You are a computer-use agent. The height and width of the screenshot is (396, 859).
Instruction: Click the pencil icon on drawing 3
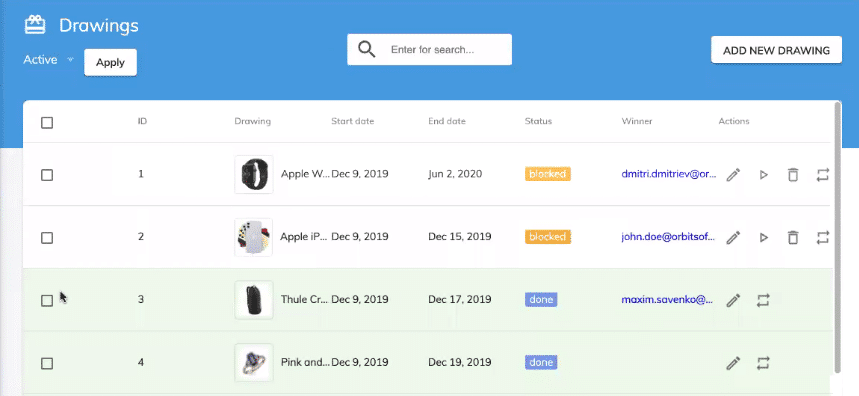734,300
